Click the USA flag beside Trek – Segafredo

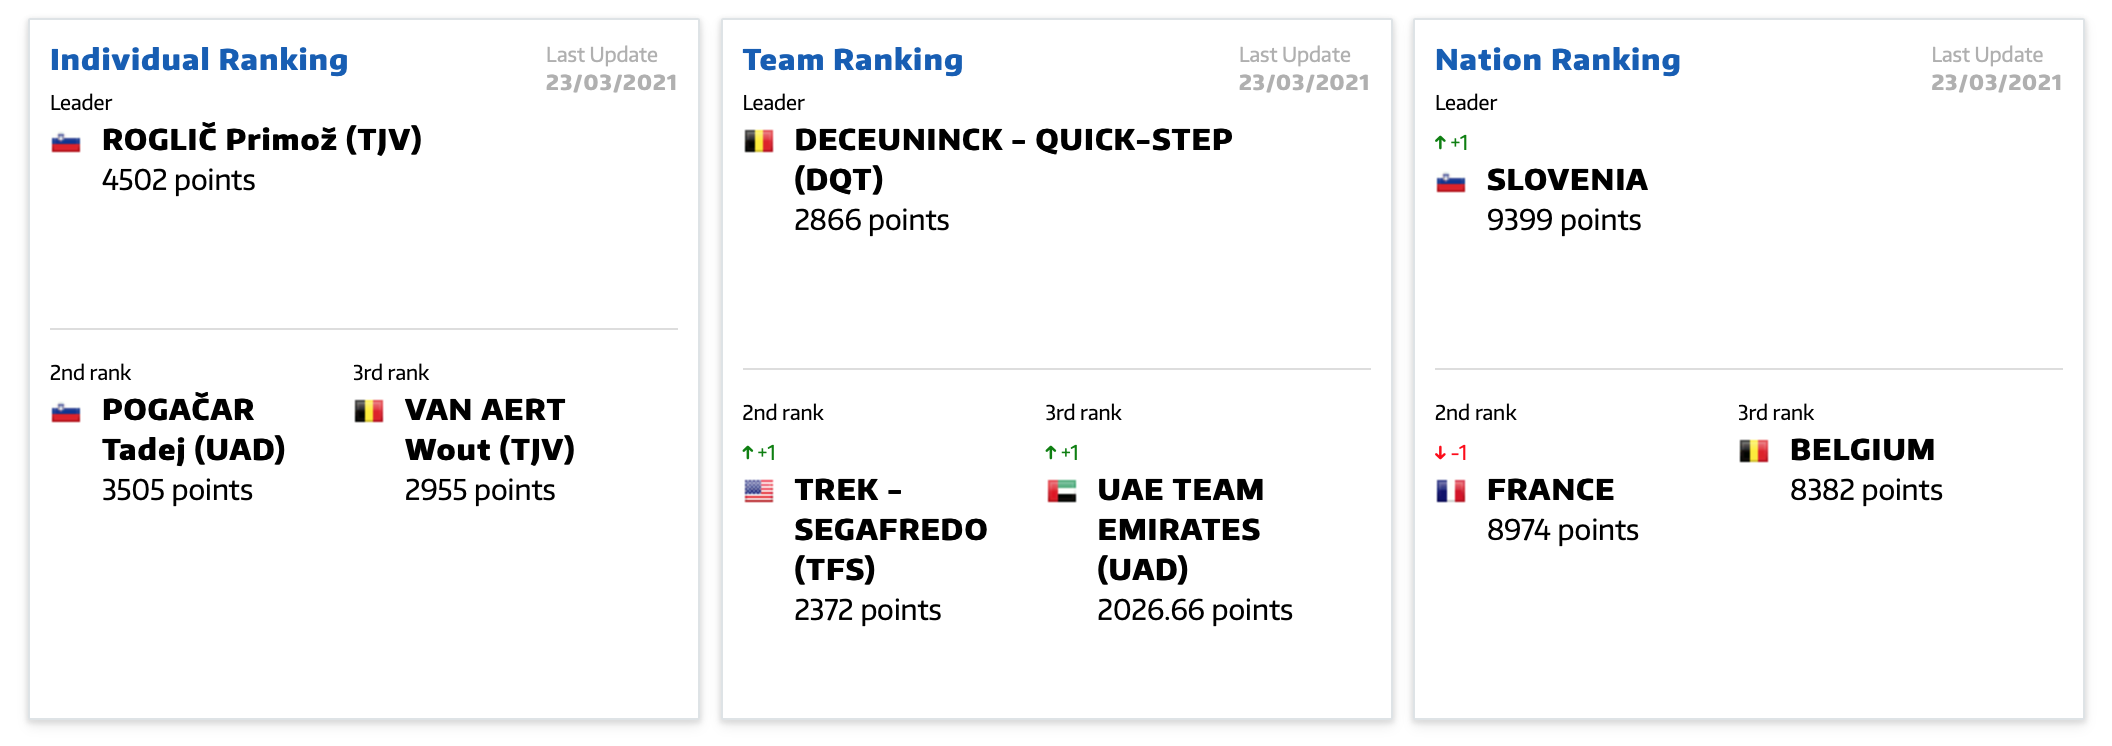[759, 491]
